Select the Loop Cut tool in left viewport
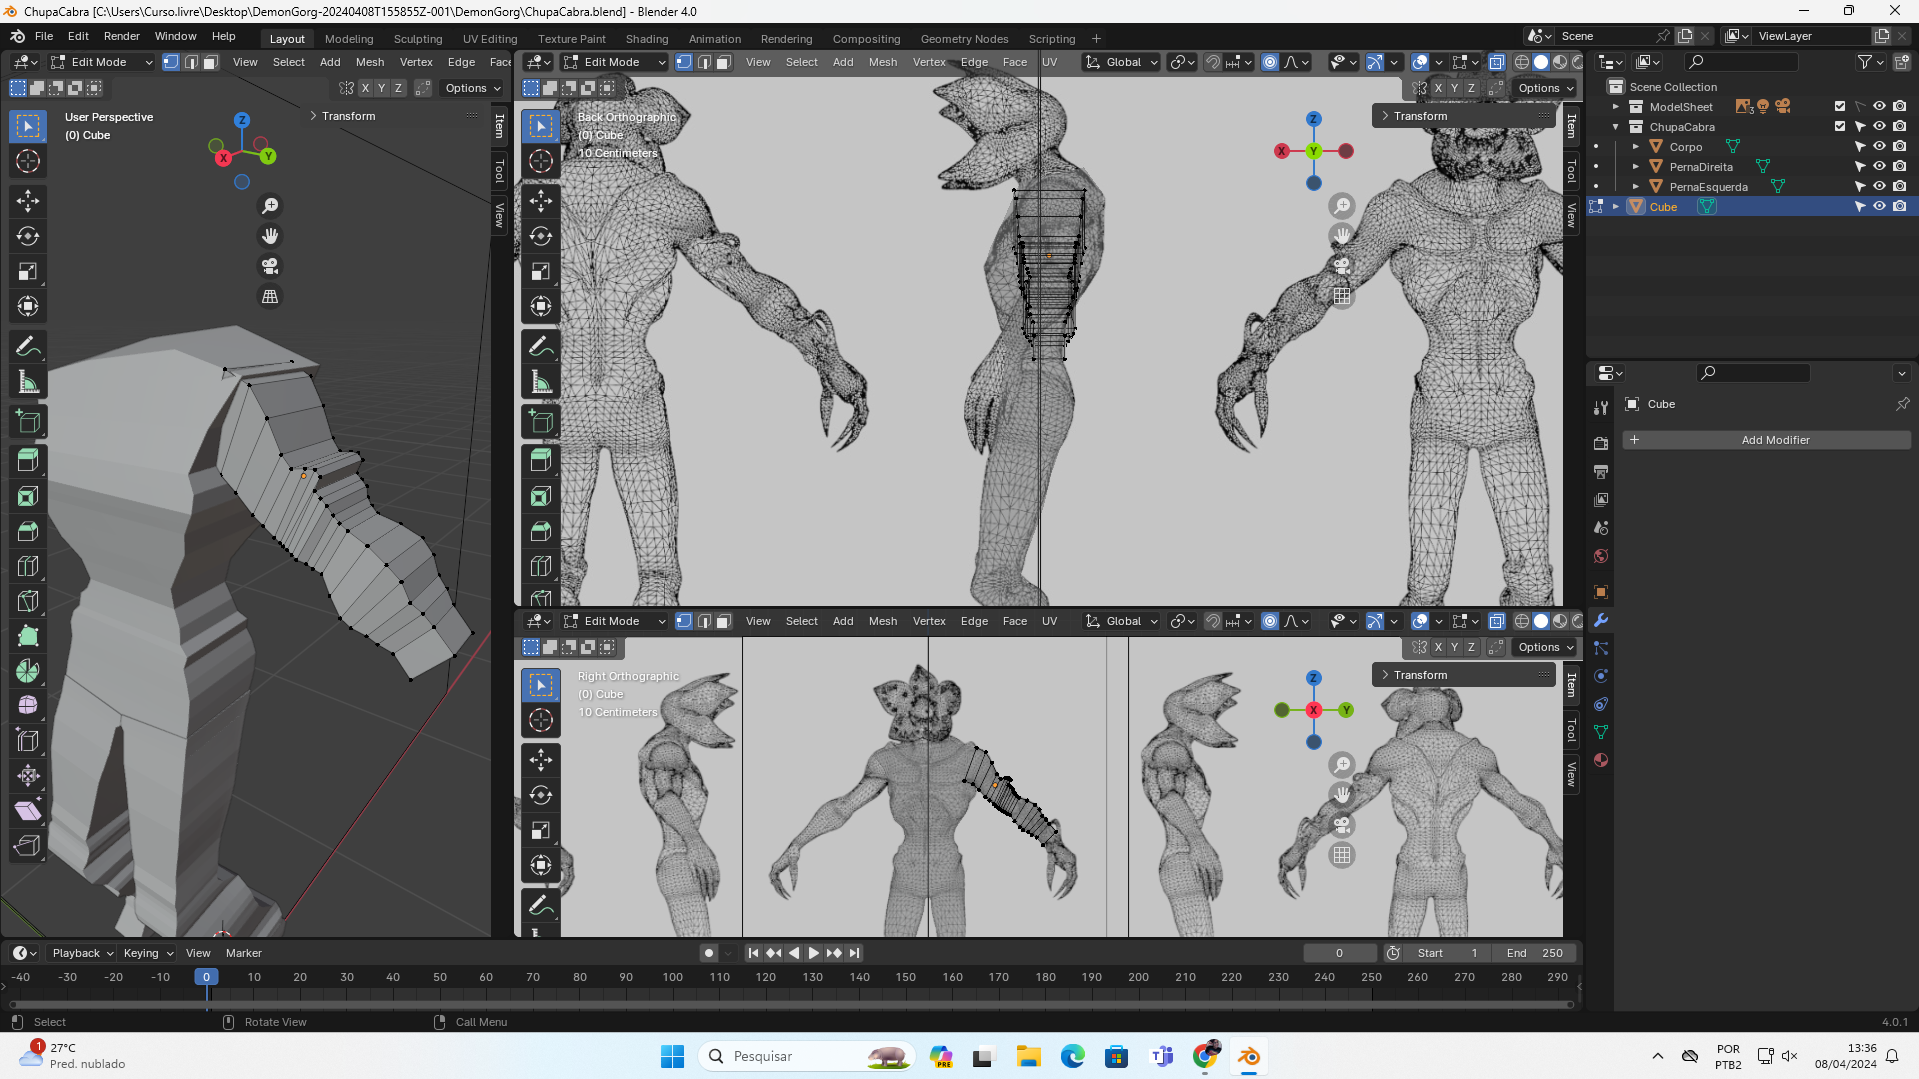1919x1079 pixels. point(28,566)
